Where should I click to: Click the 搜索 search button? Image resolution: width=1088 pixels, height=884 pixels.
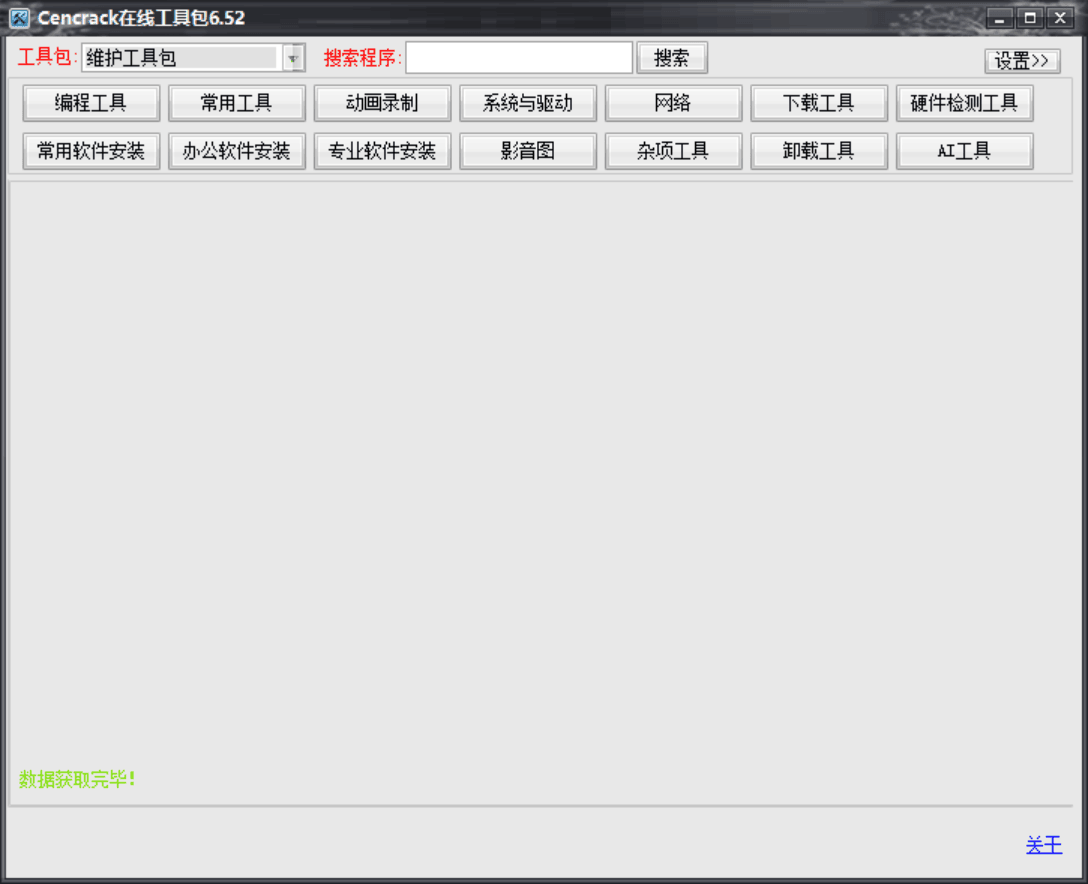[672, 57]
